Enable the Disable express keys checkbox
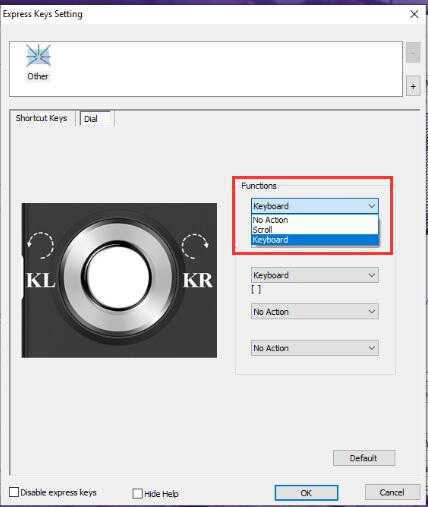428x507 pixels. point(14,492)
